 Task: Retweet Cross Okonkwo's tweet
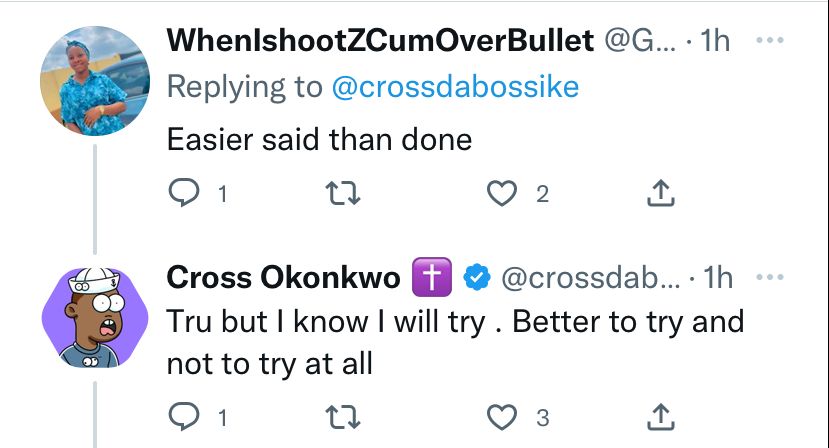pos(343,417)
